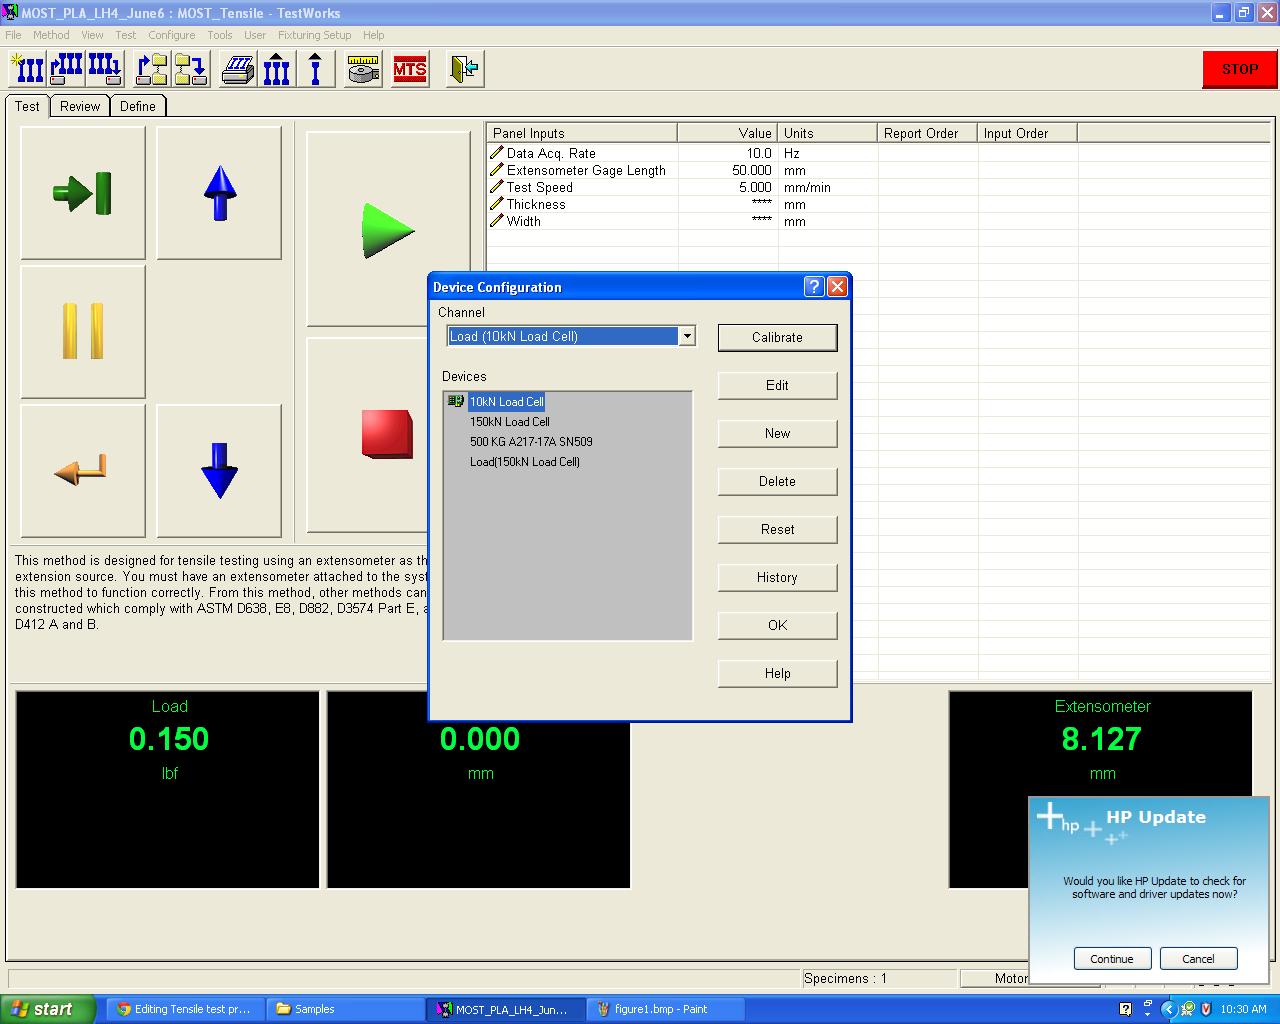Switch to the Review tab
The width and height of the screenshot is (1280, 1024).
click(x=80, y=106)
